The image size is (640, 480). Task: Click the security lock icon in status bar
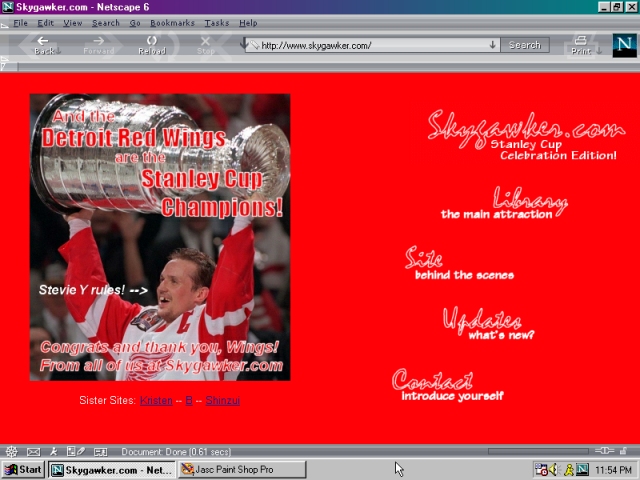pyautogui.click(x=623, y=451)
